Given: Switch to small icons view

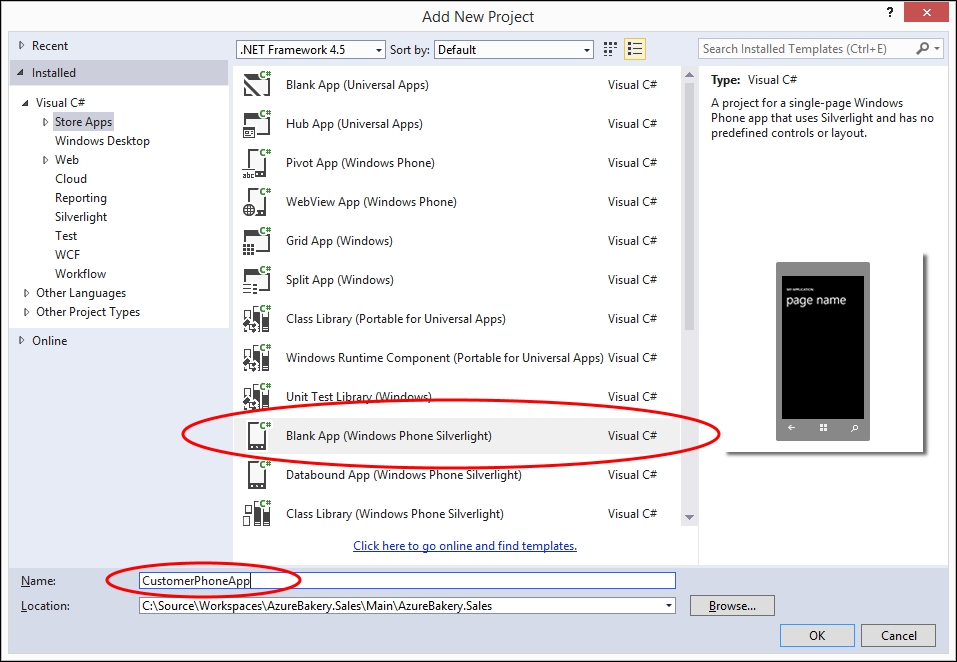Looking at the screenshot, I should 611,49.
